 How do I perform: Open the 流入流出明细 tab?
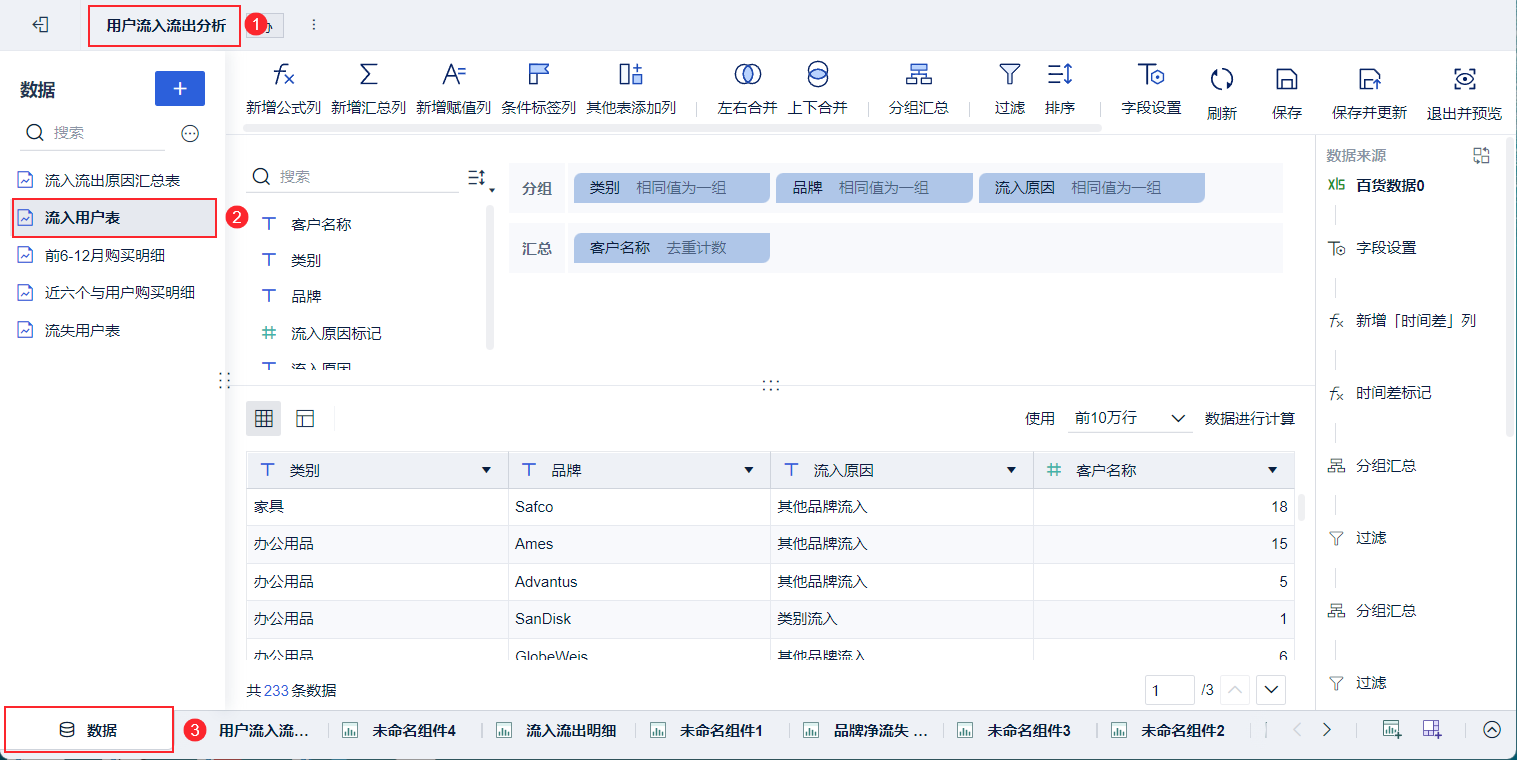click(555, 730)
